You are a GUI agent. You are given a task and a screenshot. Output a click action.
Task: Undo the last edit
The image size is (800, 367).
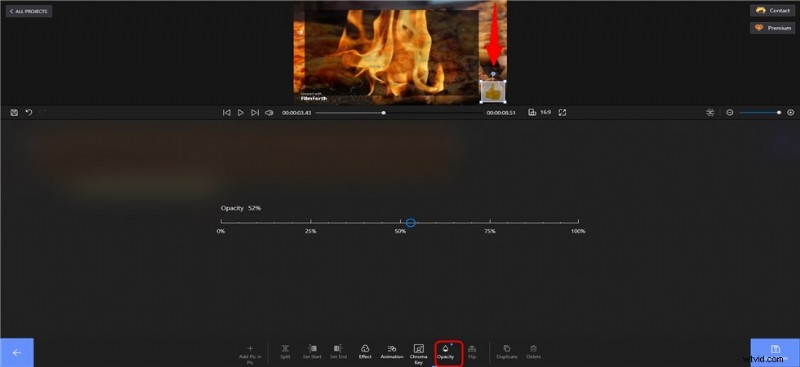pyautogui.click(x=29, y=112)
